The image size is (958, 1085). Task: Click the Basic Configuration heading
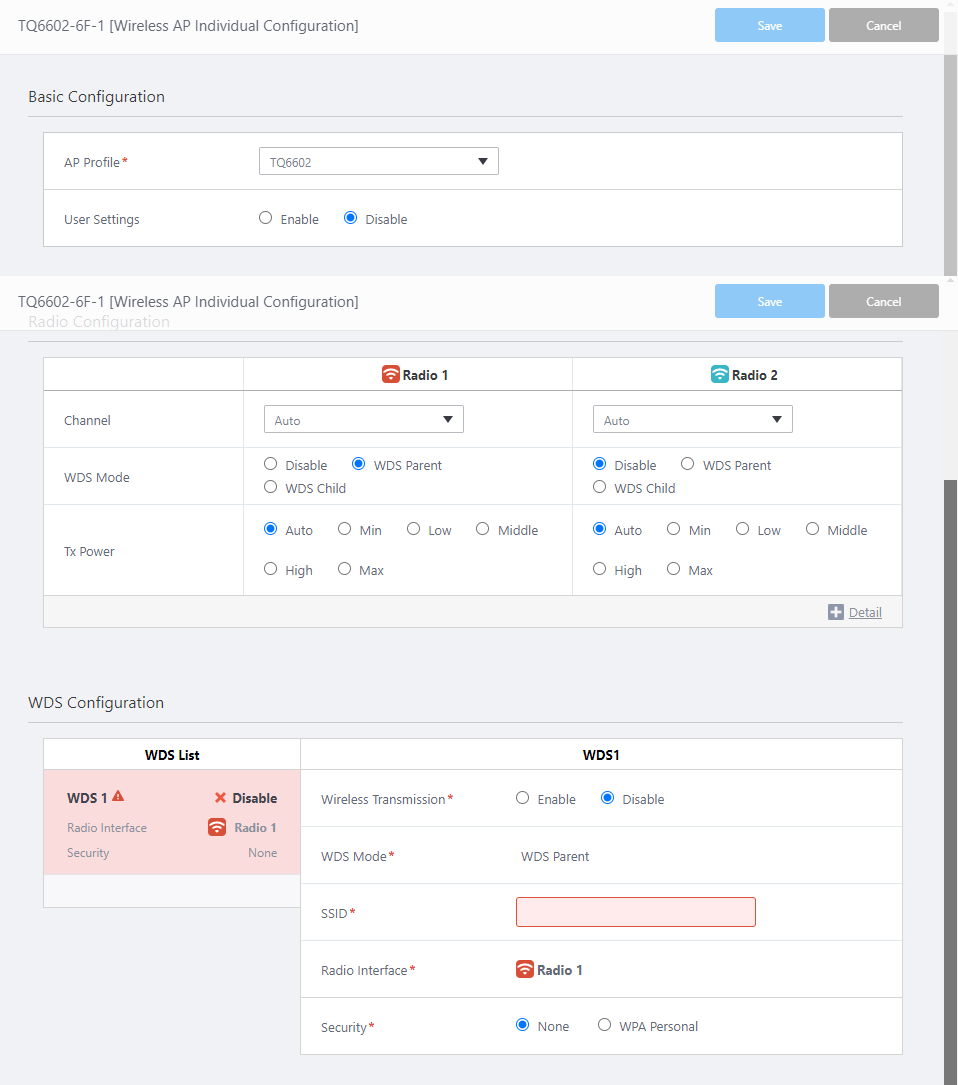tap(96, 97)
